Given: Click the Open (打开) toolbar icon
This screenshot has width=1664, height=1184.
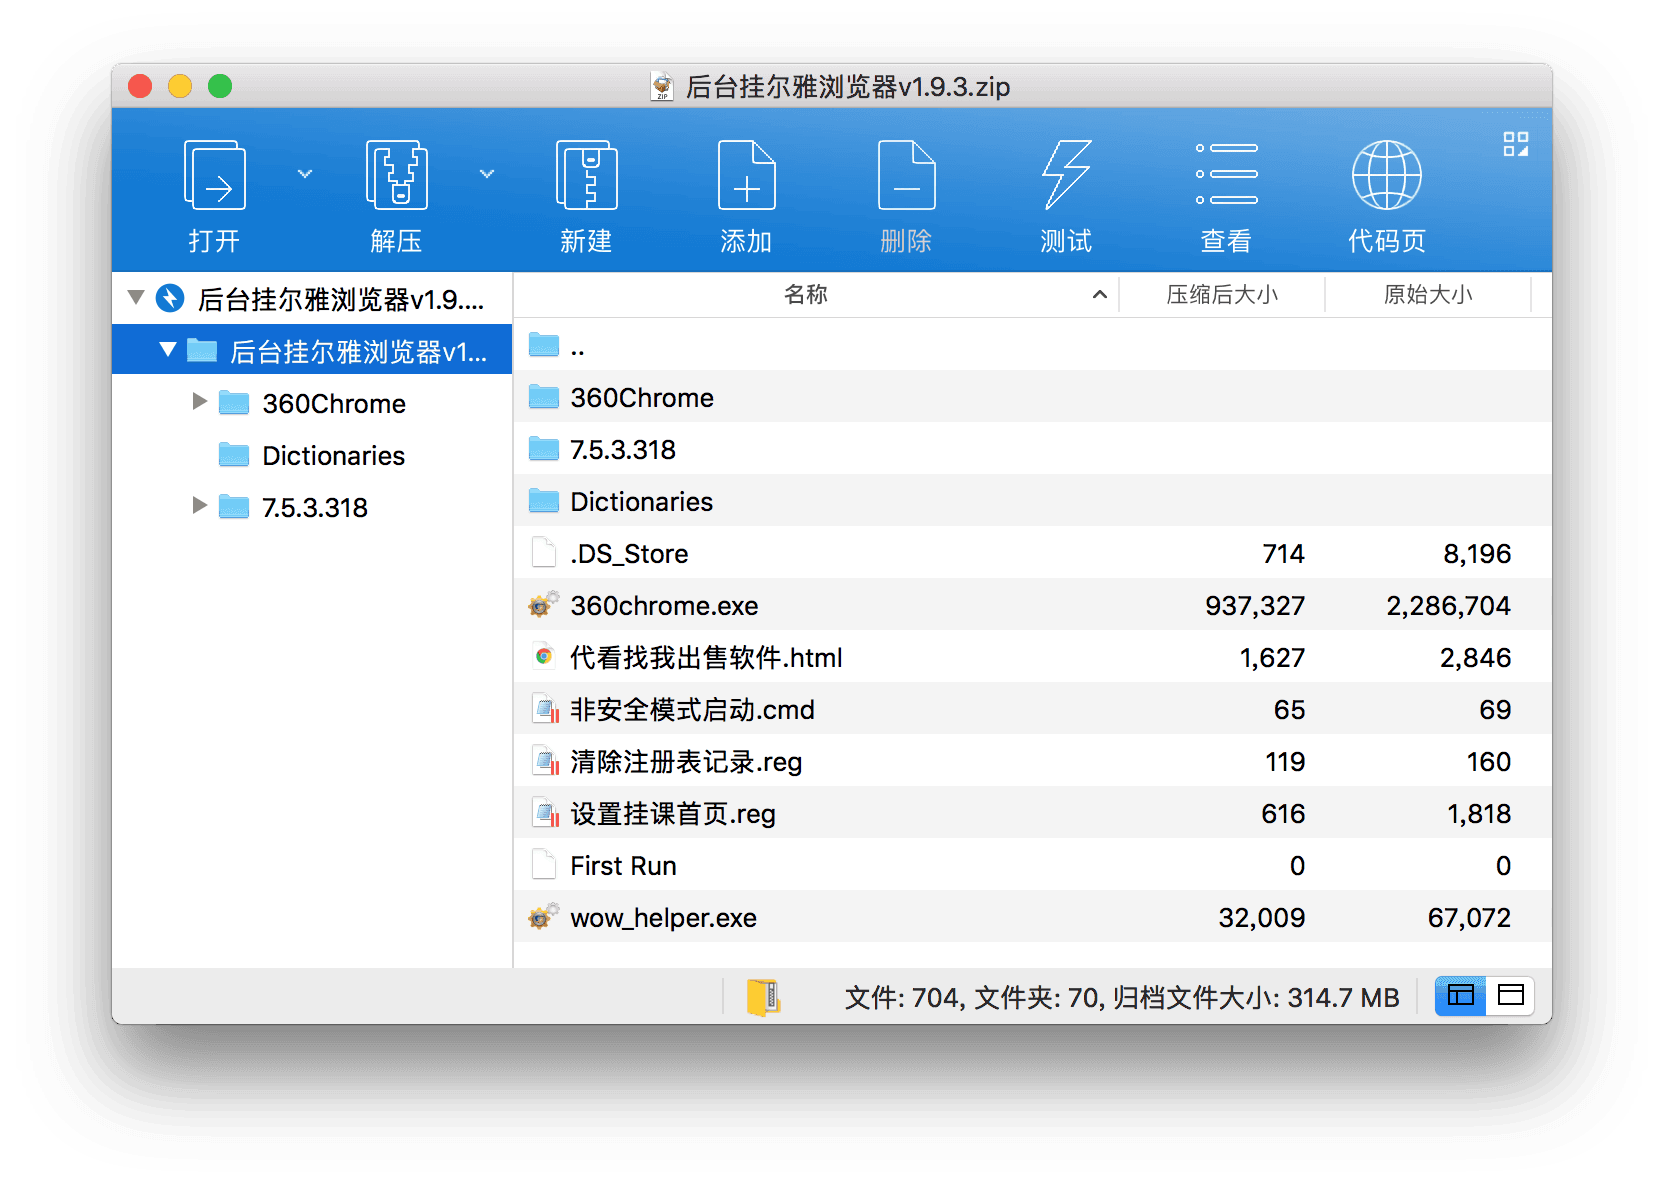Looking at the screenshot, I should coord(215,175).
